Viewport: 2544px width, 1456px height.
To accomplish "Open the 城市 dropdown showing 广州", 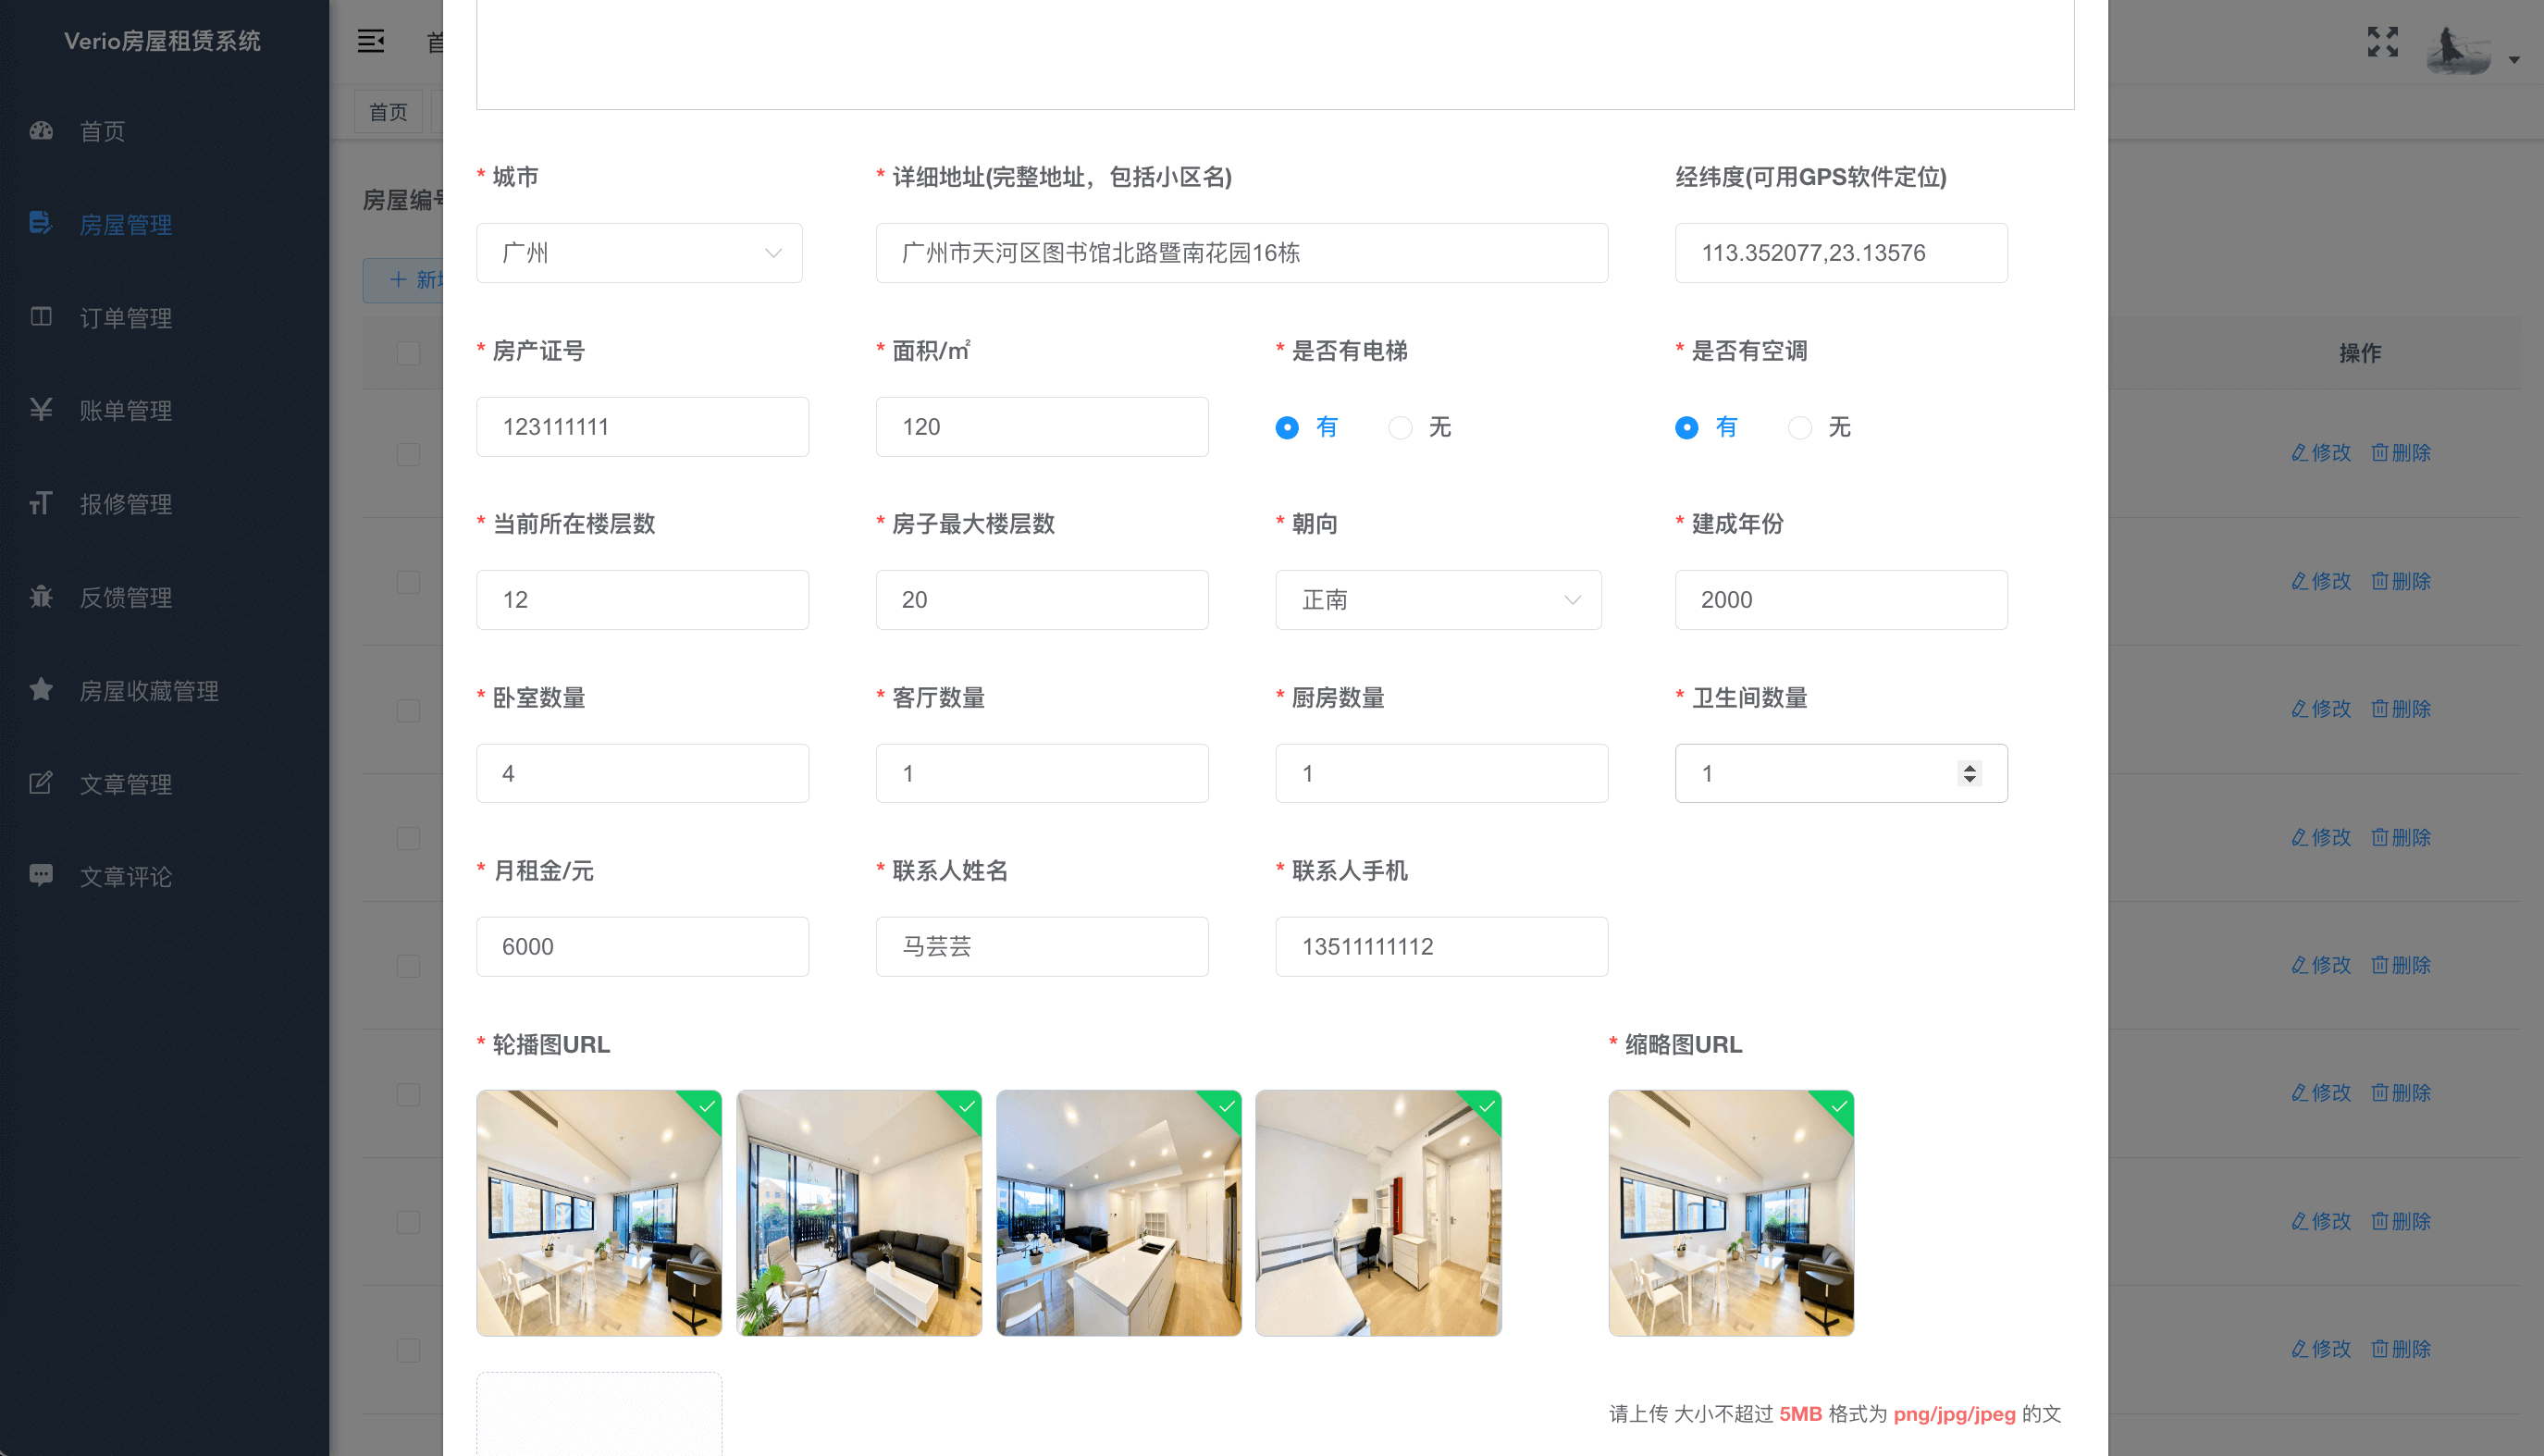I will (639, 253).
